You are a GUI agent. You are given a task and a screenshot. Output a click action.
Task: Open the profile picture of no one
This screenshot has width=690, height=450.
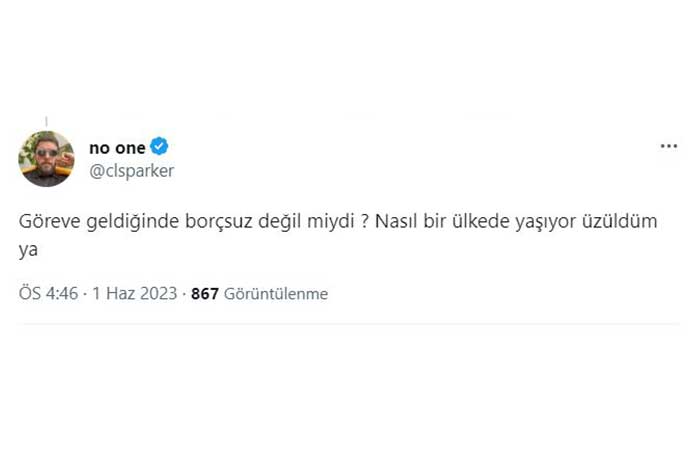[46, 158]
